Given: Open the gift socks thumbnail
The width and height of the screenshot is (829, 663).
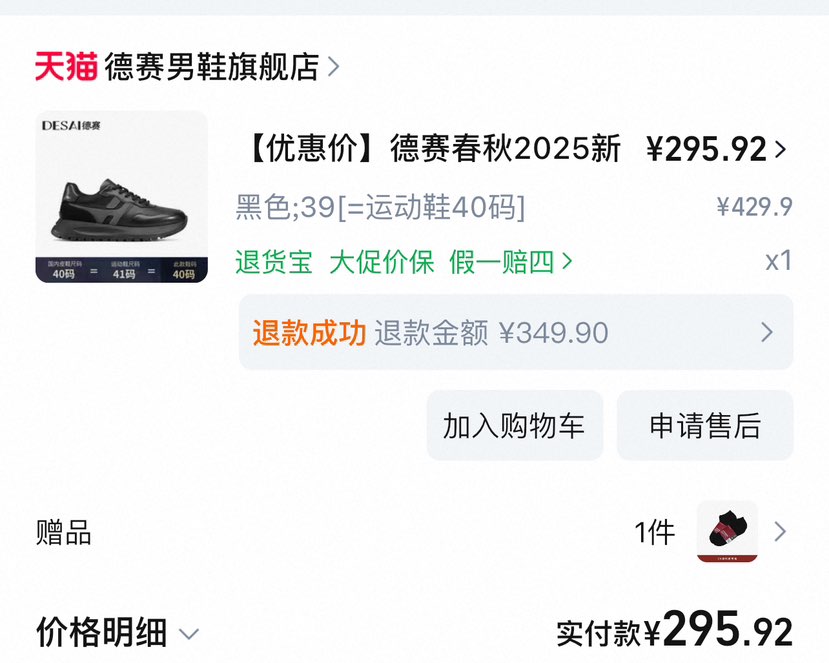Looking at the screenshot, I should (727, 532).
